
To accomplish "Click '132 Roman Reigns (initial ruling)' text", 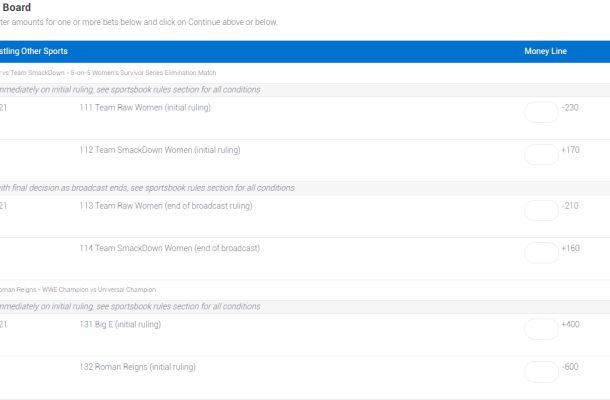I will coord(138,367).
